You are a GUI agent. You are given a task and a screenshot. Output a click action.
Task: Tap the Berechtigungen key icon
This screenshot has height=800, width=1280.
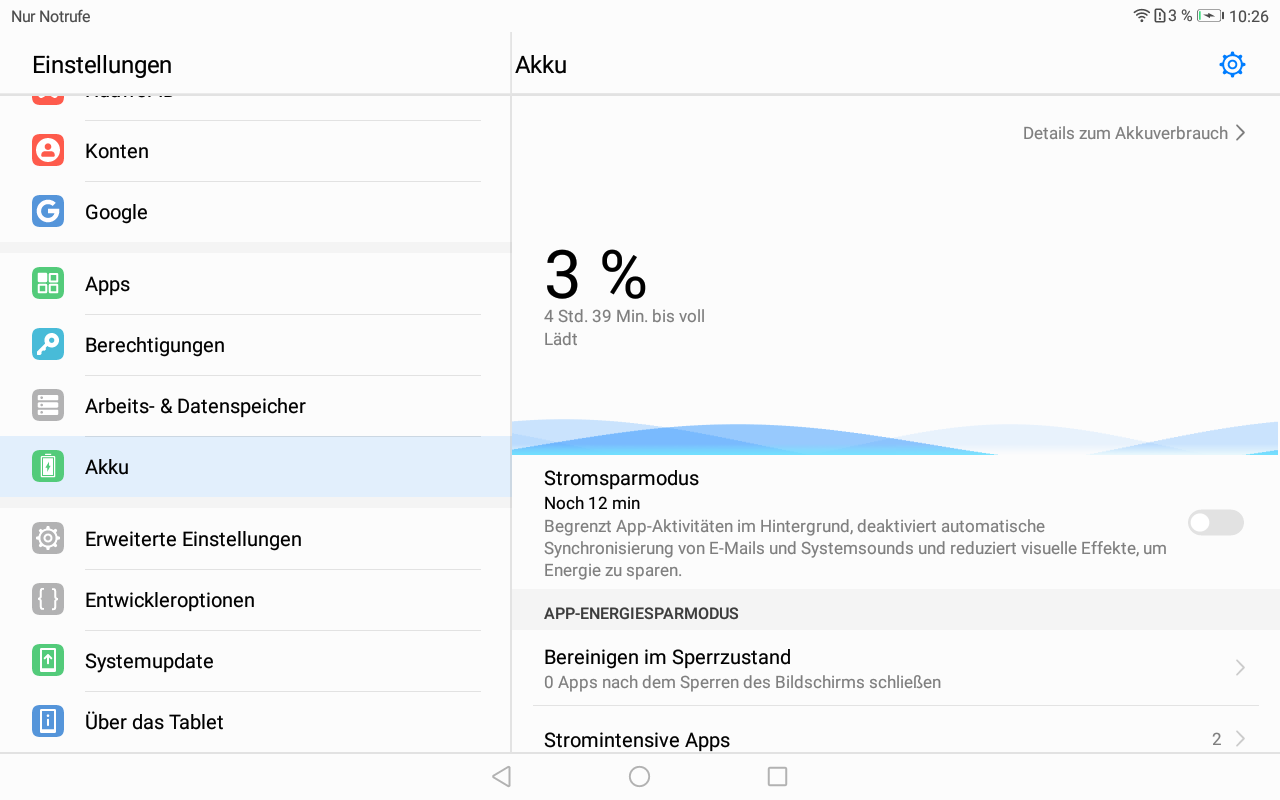(x=48, y=345)
